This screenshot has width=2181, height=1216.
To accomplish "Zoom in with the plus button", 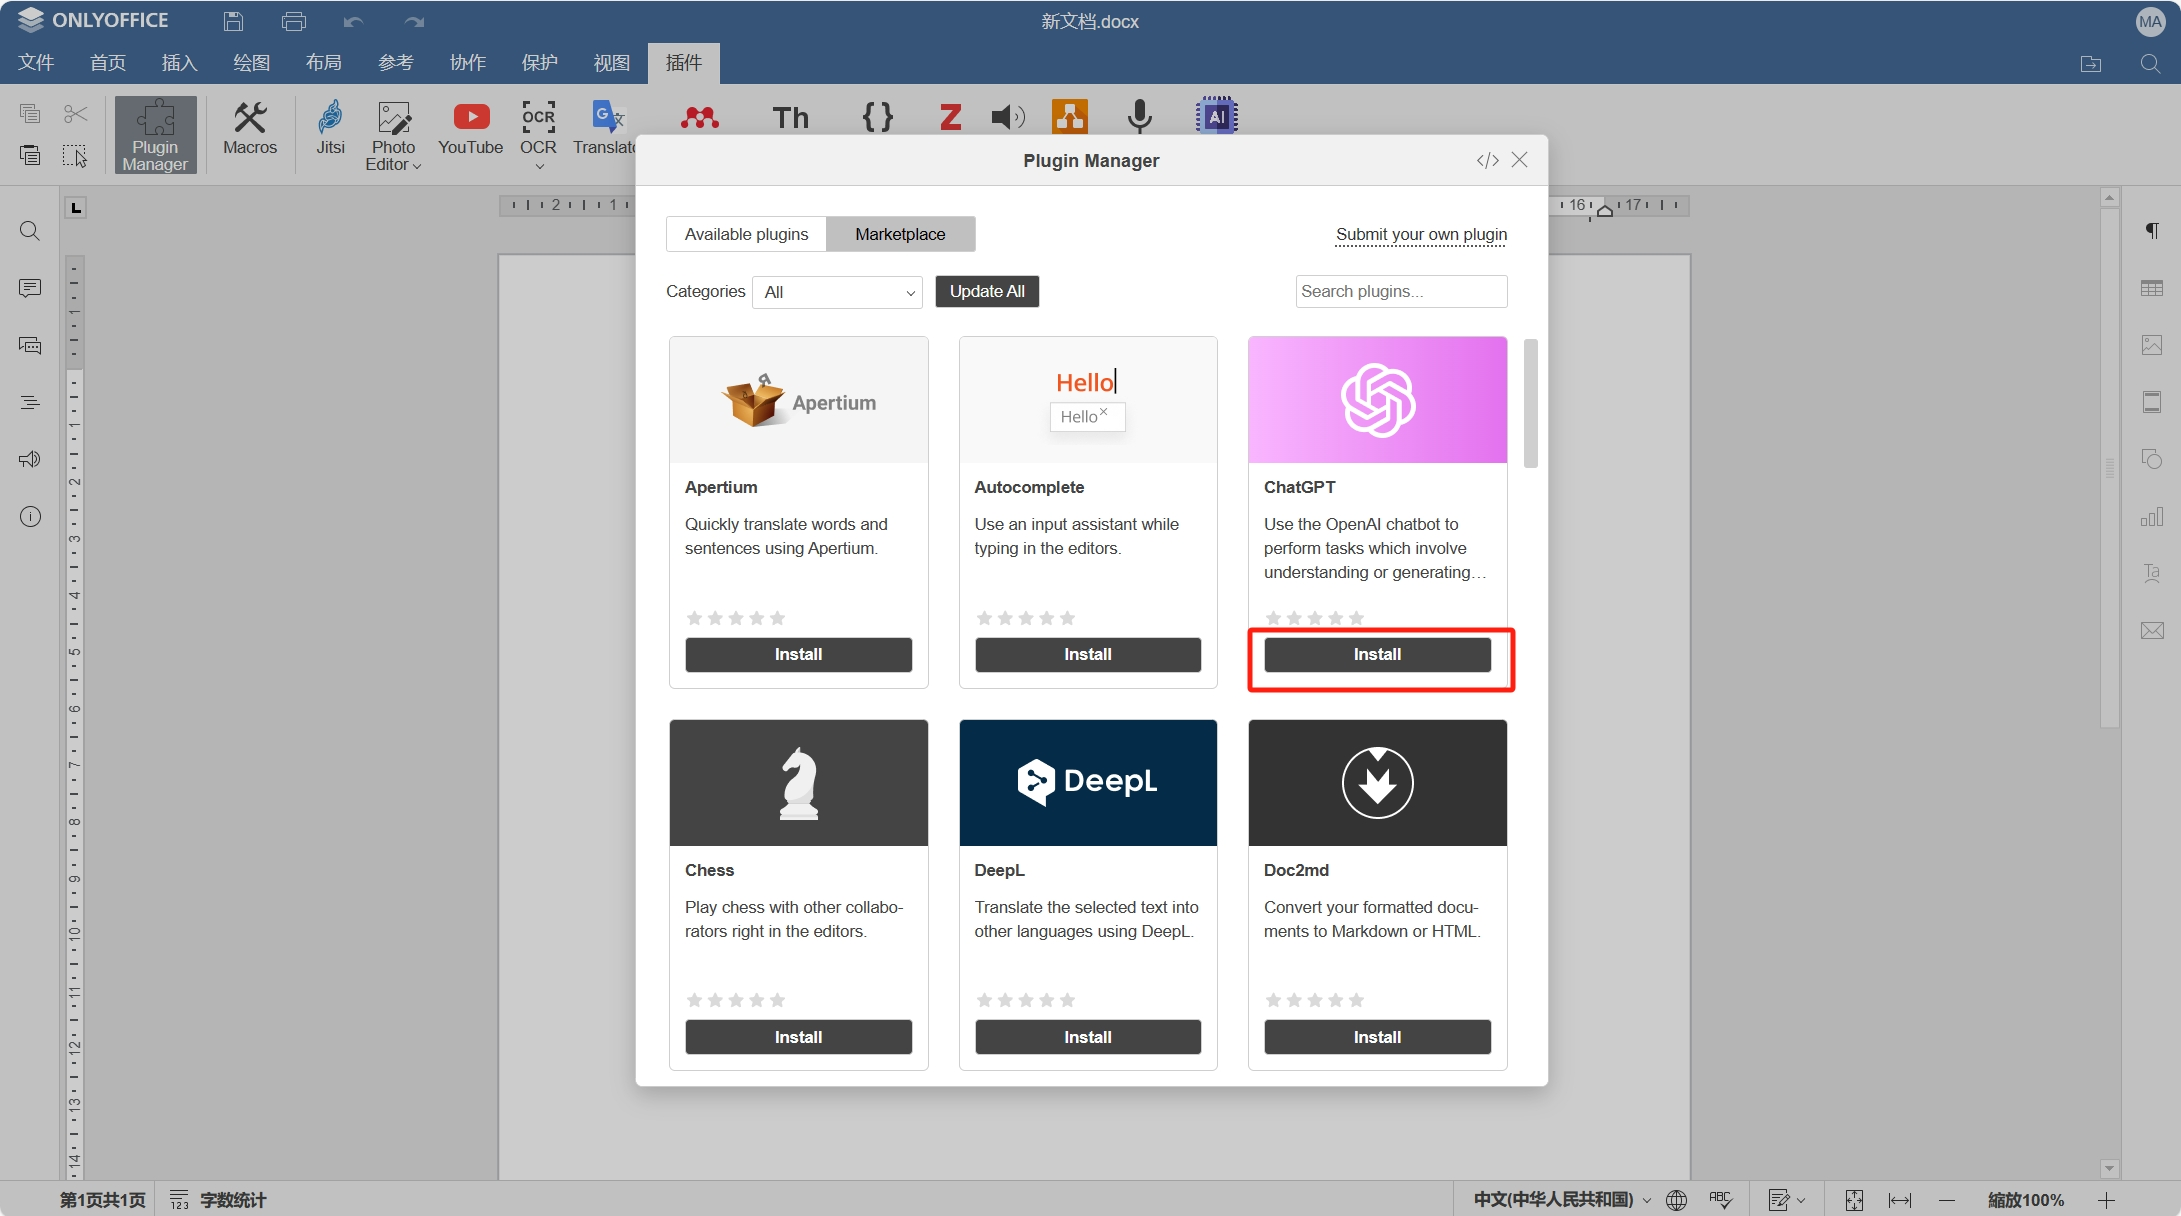I will 2107,1200.
